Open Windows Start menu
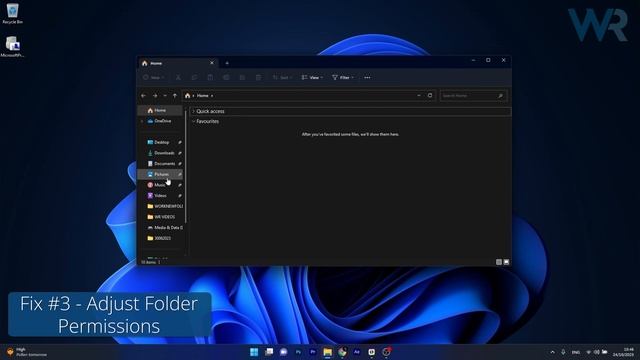This screenshot has width=640, height=360. (x=254, y=352)
